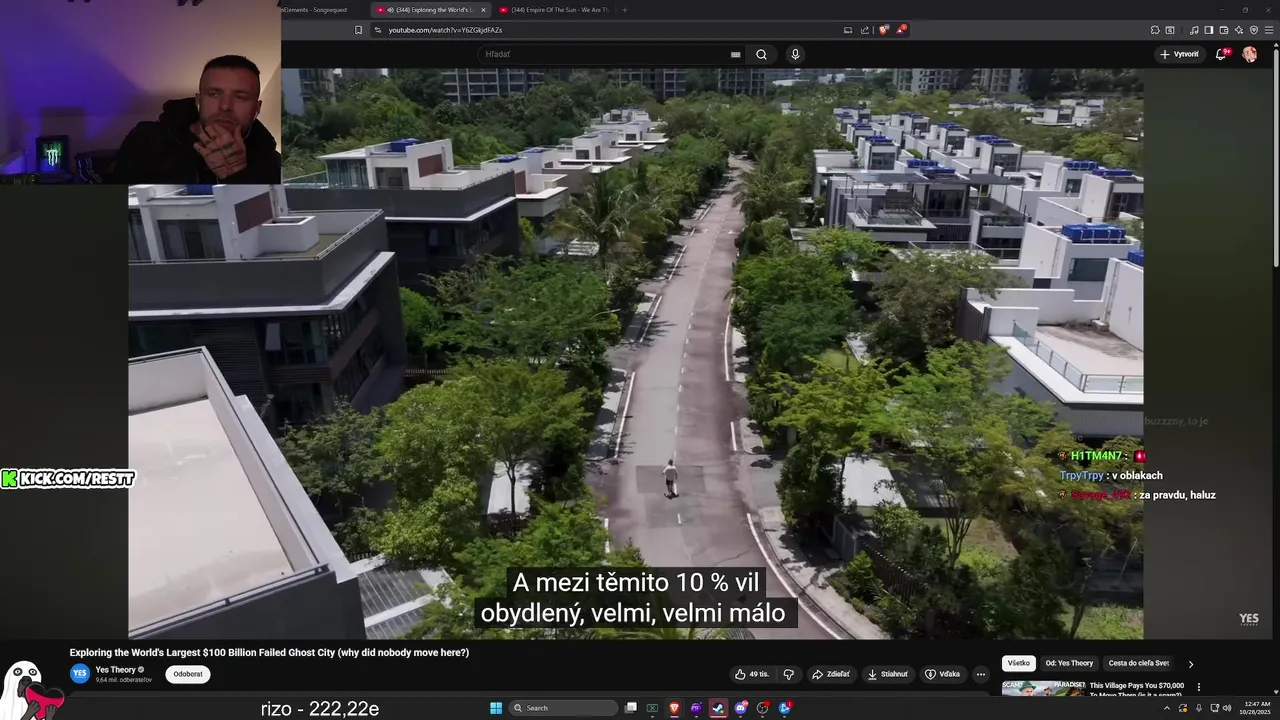Click the cast screen icon in address bar
Image resolution: width=1280 pixels, height=720 pixels.
coord(848,30)
